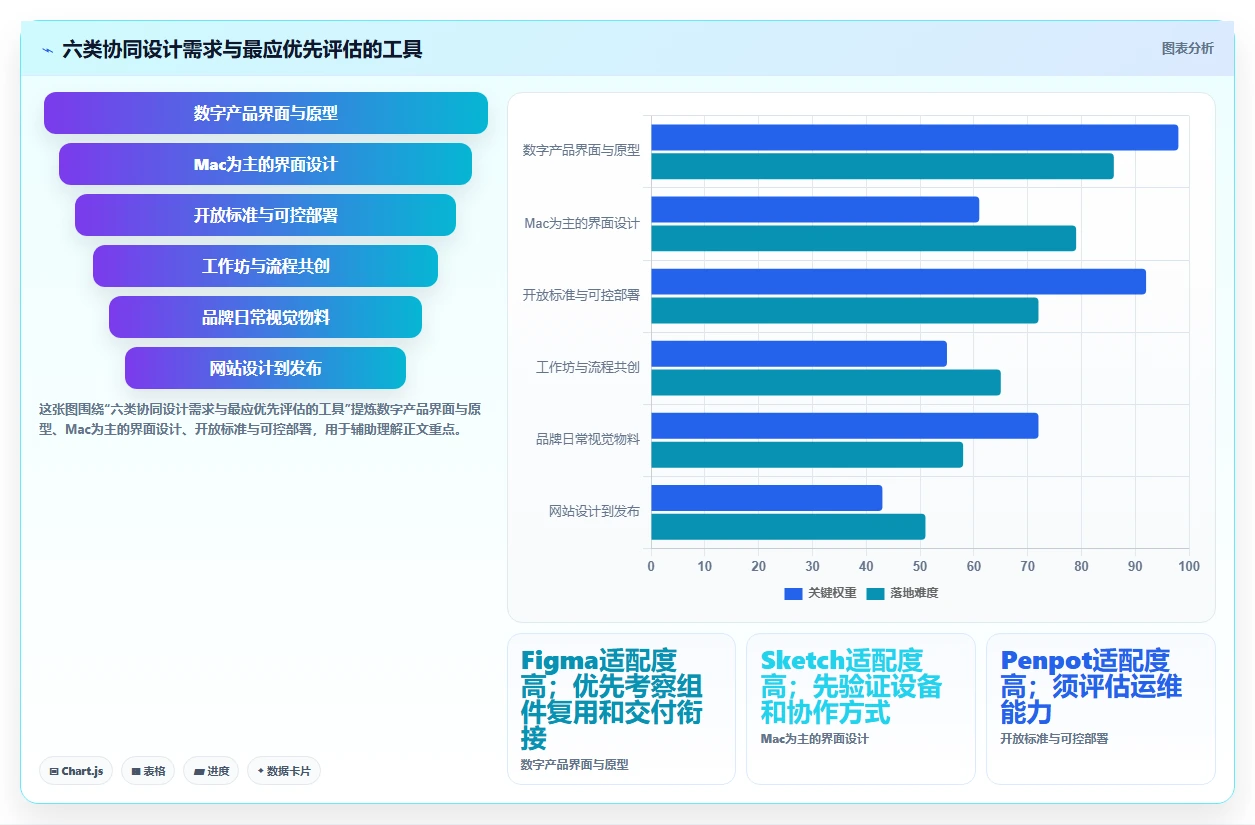The height and width of the screenshot is (825, 1255).
Task: Click the x-axis tick value 50
Action: click(920, 567)
